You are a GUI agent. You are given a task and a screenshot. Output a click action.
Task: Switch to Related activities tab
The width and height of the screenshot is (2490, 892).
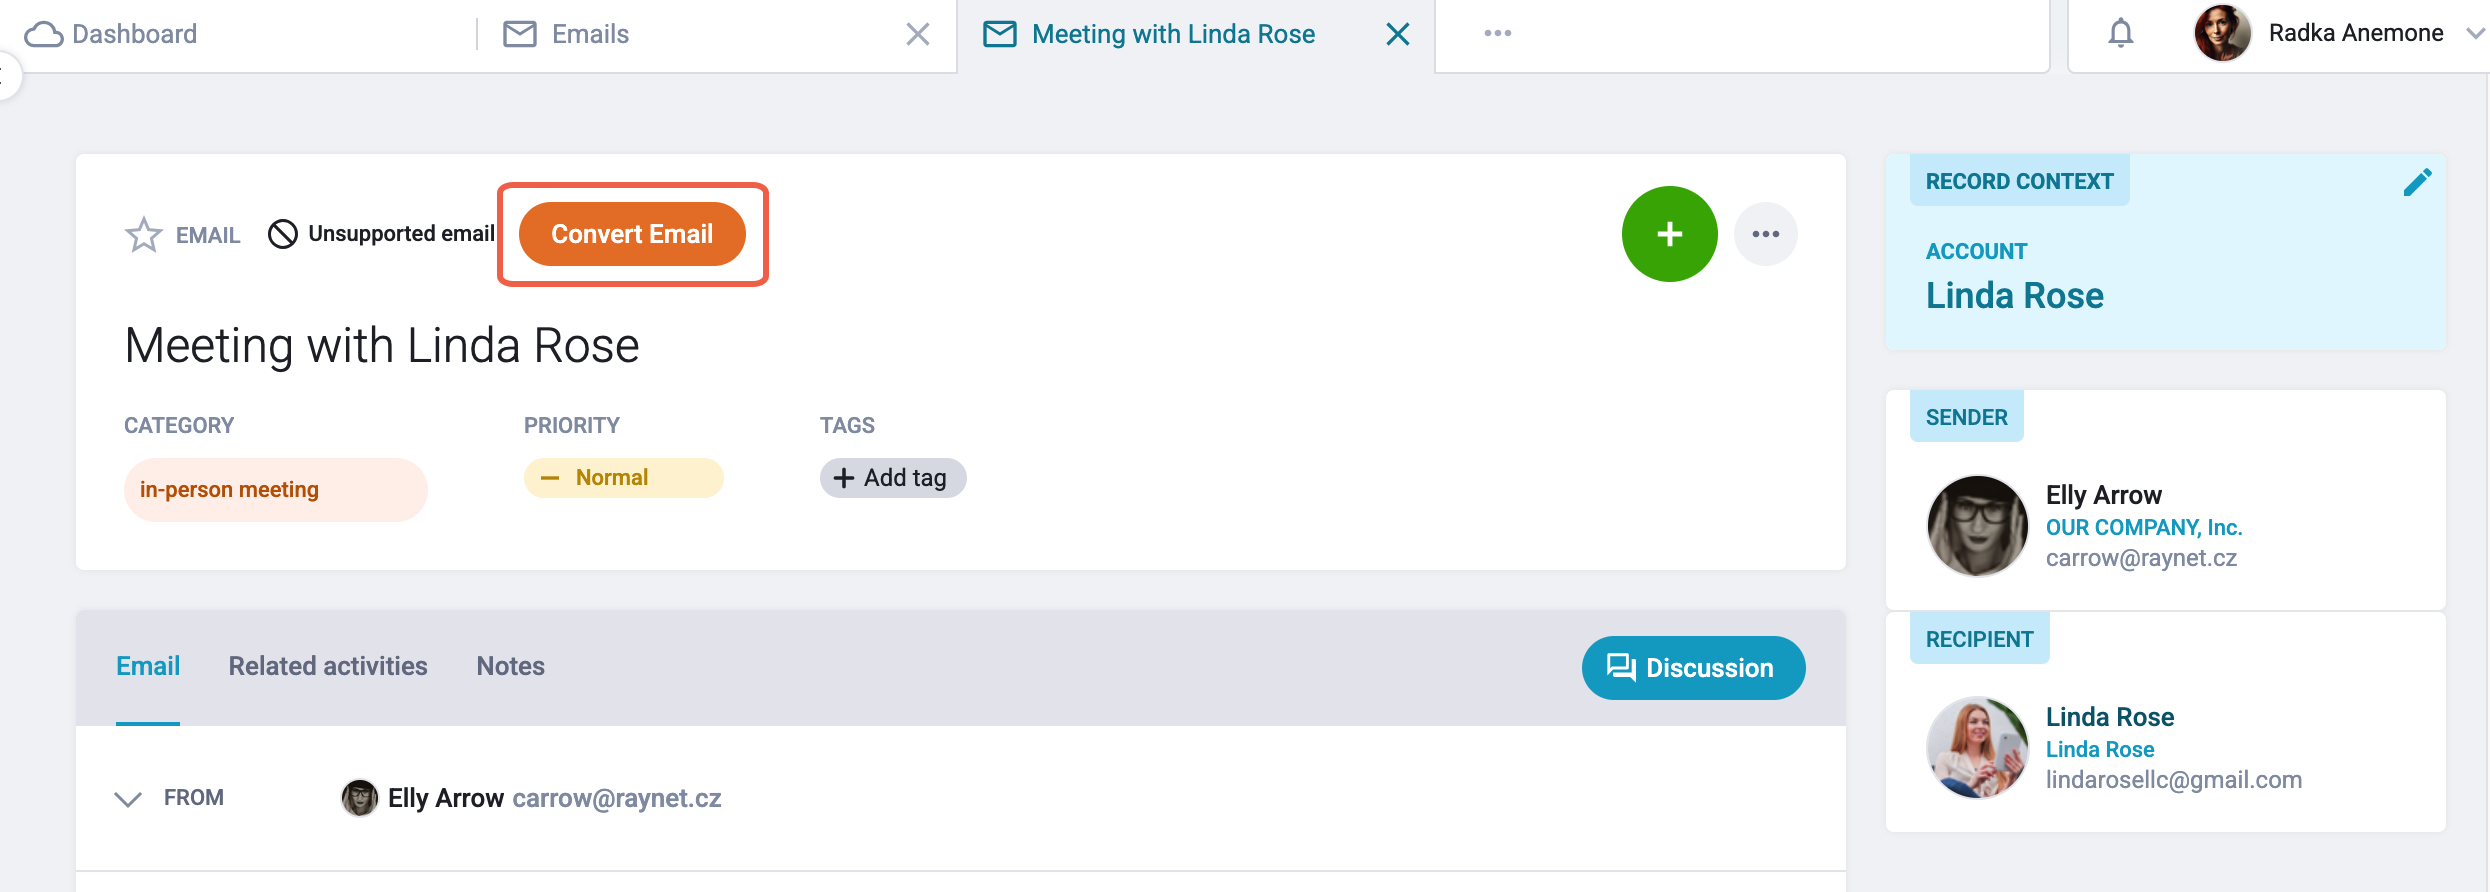[x=328, y=667]
